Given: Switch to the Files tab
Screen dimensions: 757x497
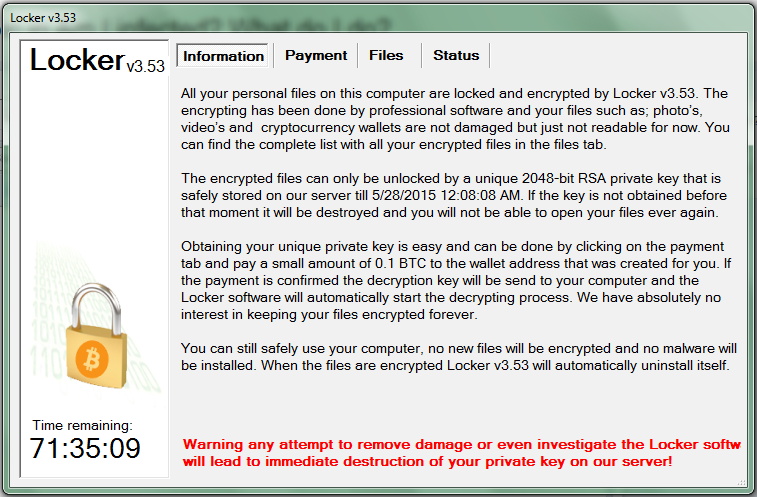Looking at the screenshot, I should tap(386, 56).
